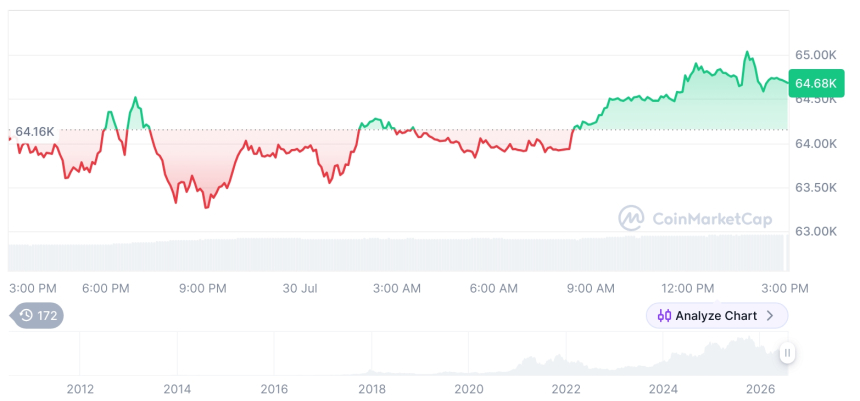This screenshot has width=860, height=401.
Task: Click the range slider pause handle icon
Action: (x=788, y=353)
